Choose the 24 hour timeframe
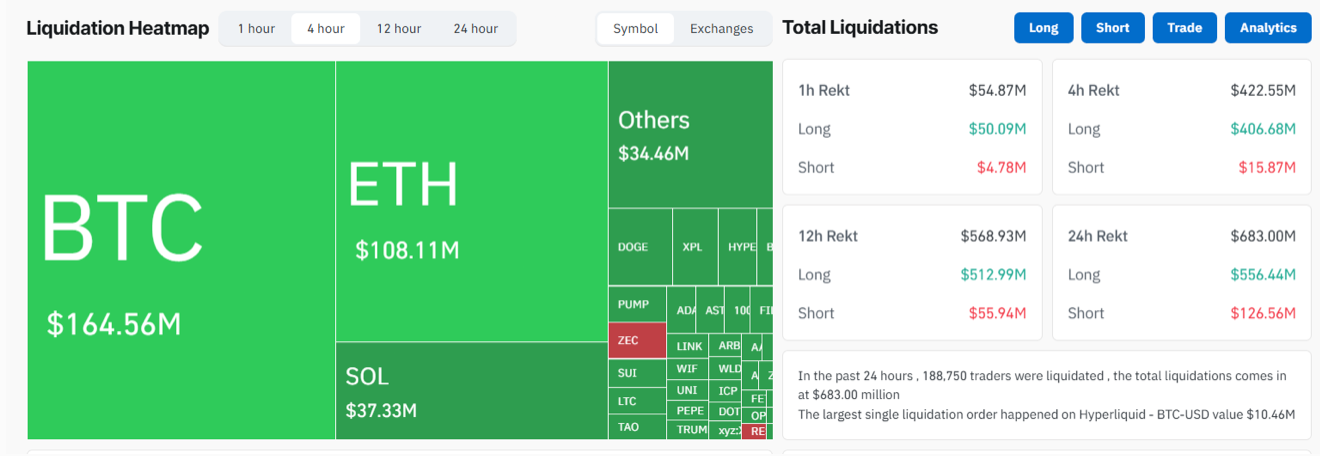 tap(475, 29)
